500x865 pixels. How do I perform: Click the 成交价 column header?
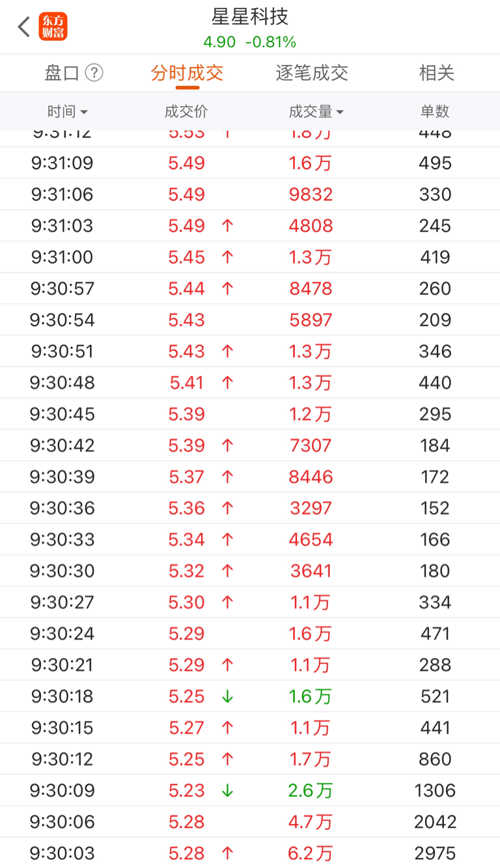pos(186,111)
